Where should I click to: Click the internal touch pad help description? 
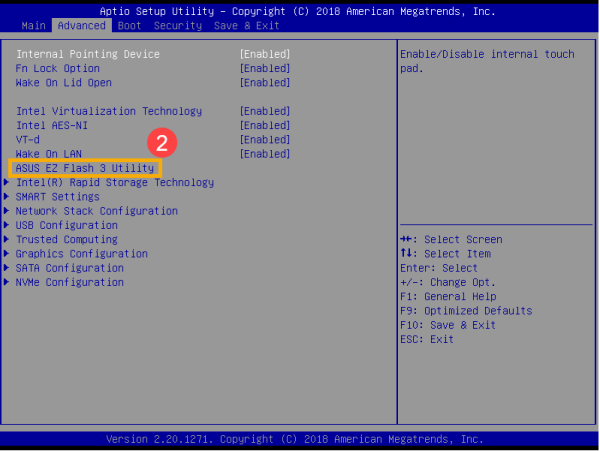click(x=487, y=61)
